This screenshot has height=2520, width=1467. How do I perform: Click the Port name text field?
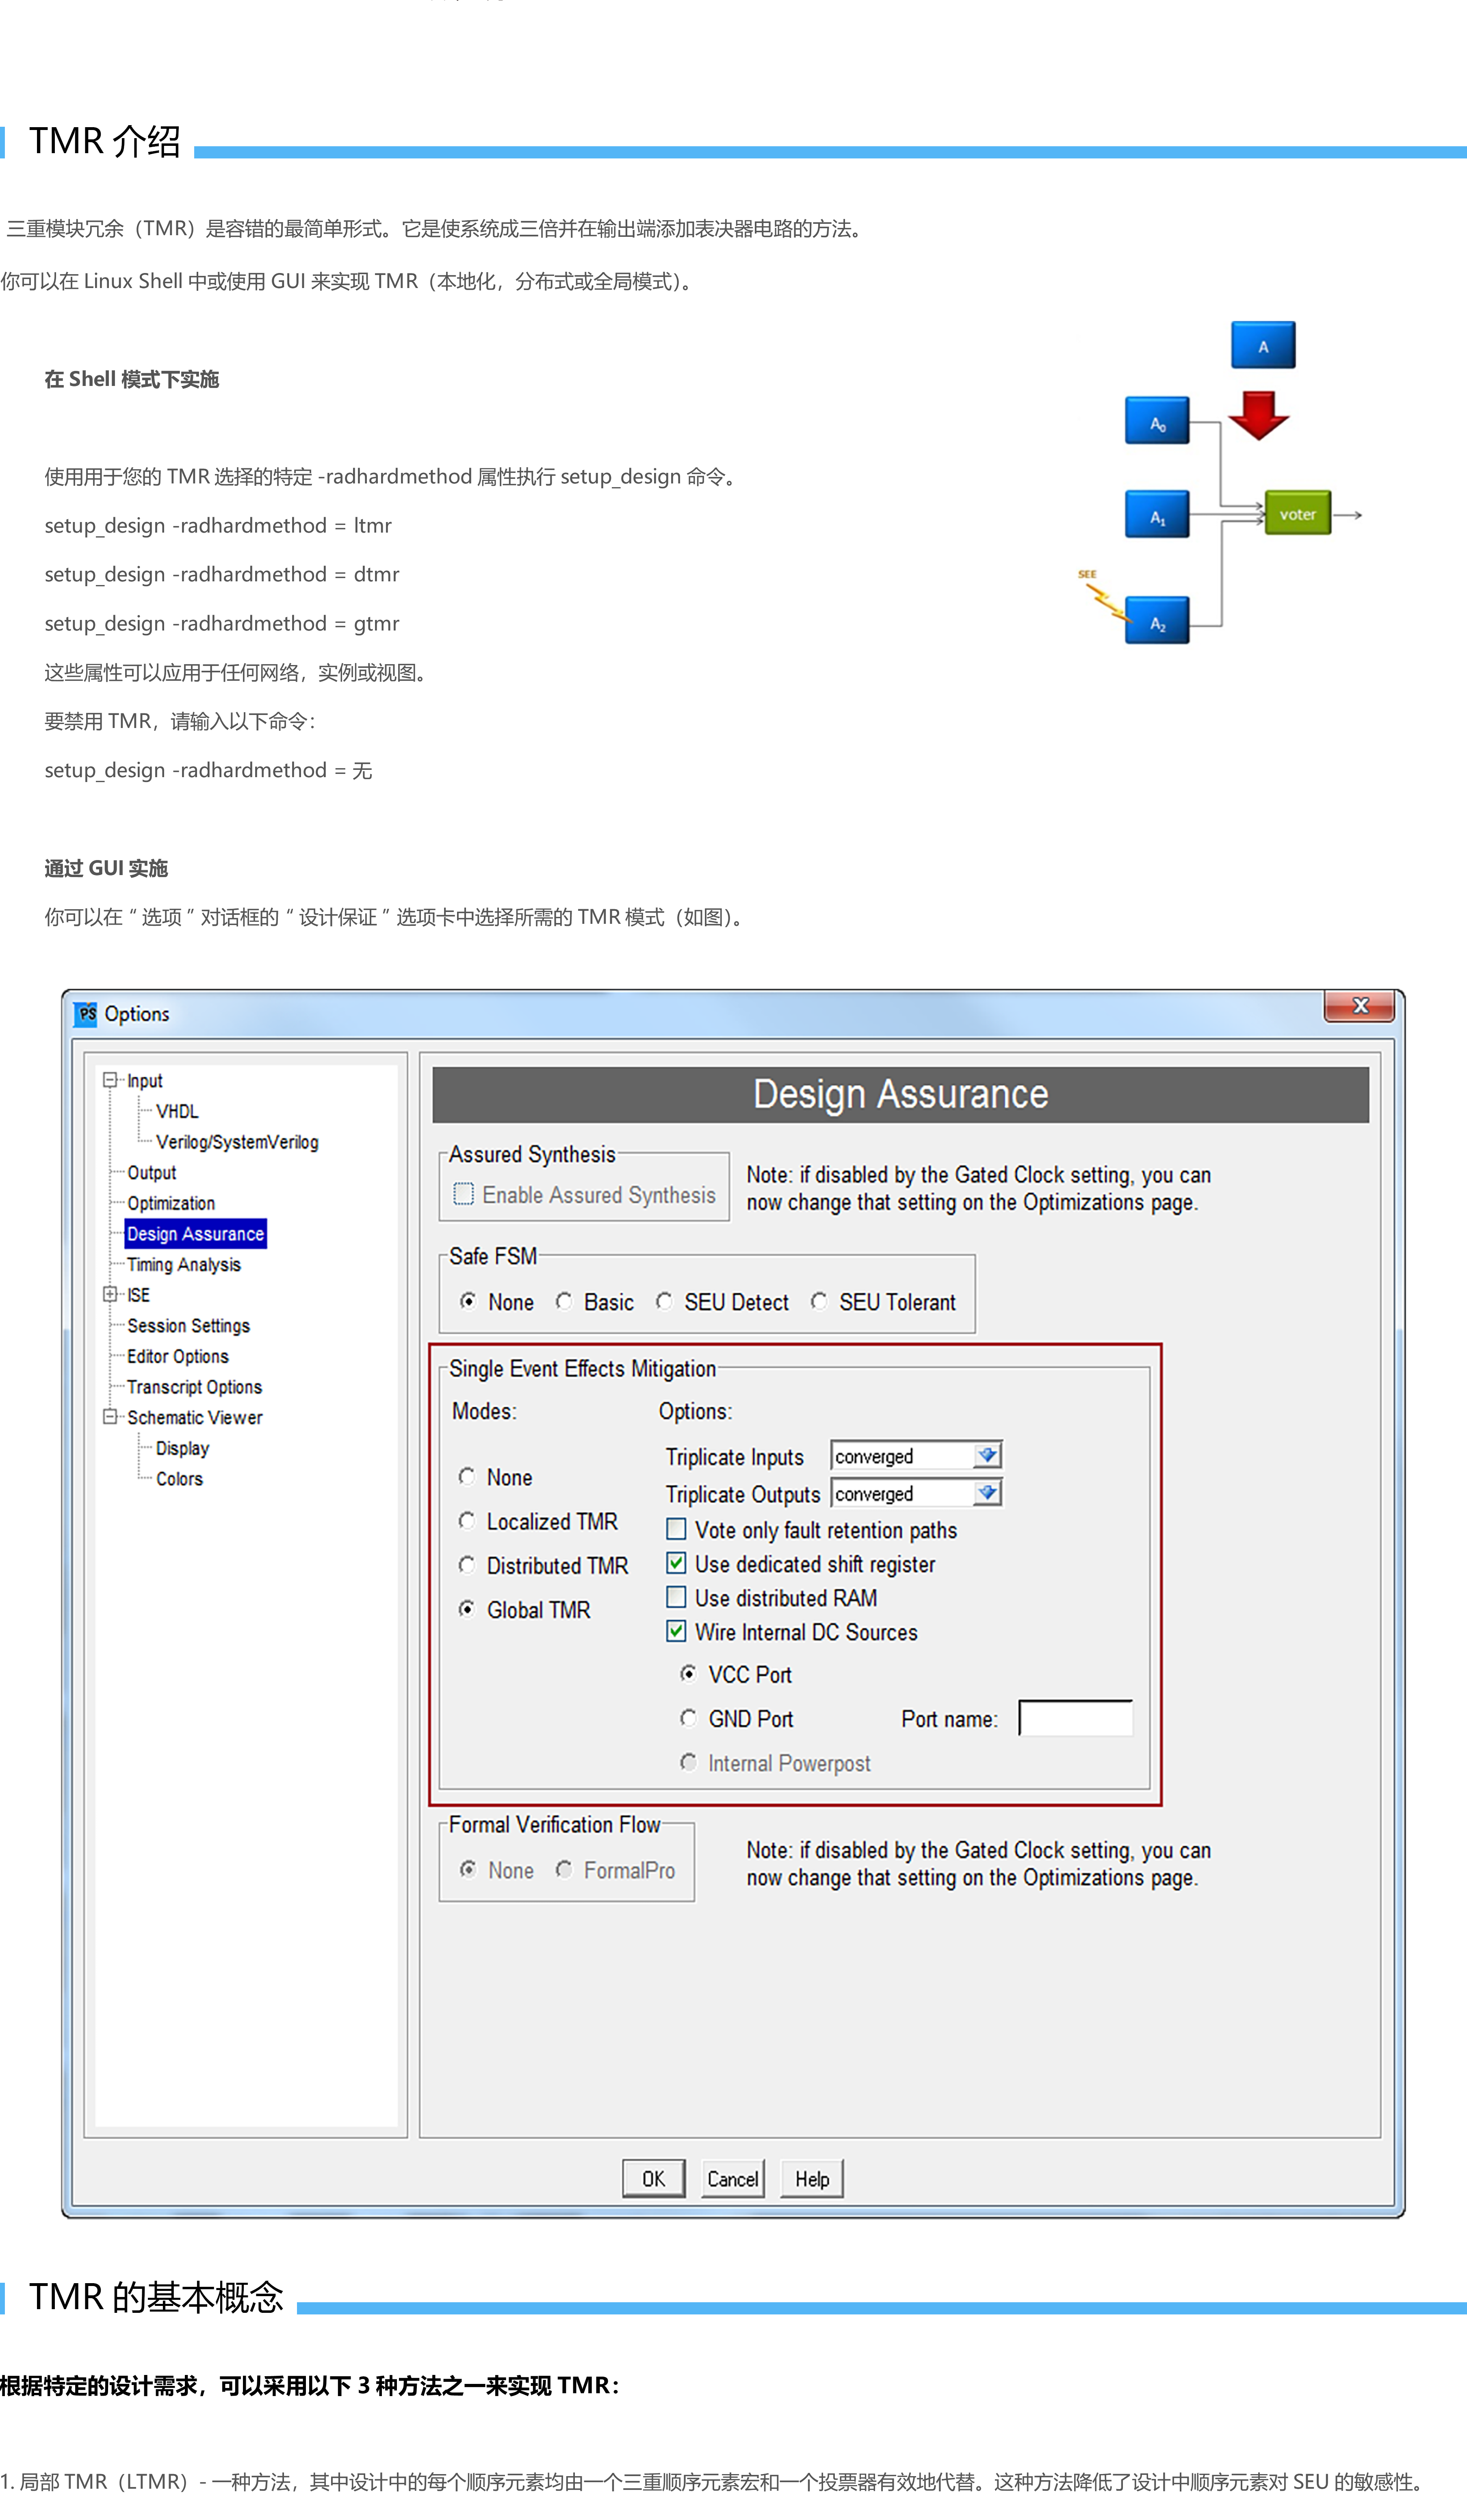(1075, 1718)
